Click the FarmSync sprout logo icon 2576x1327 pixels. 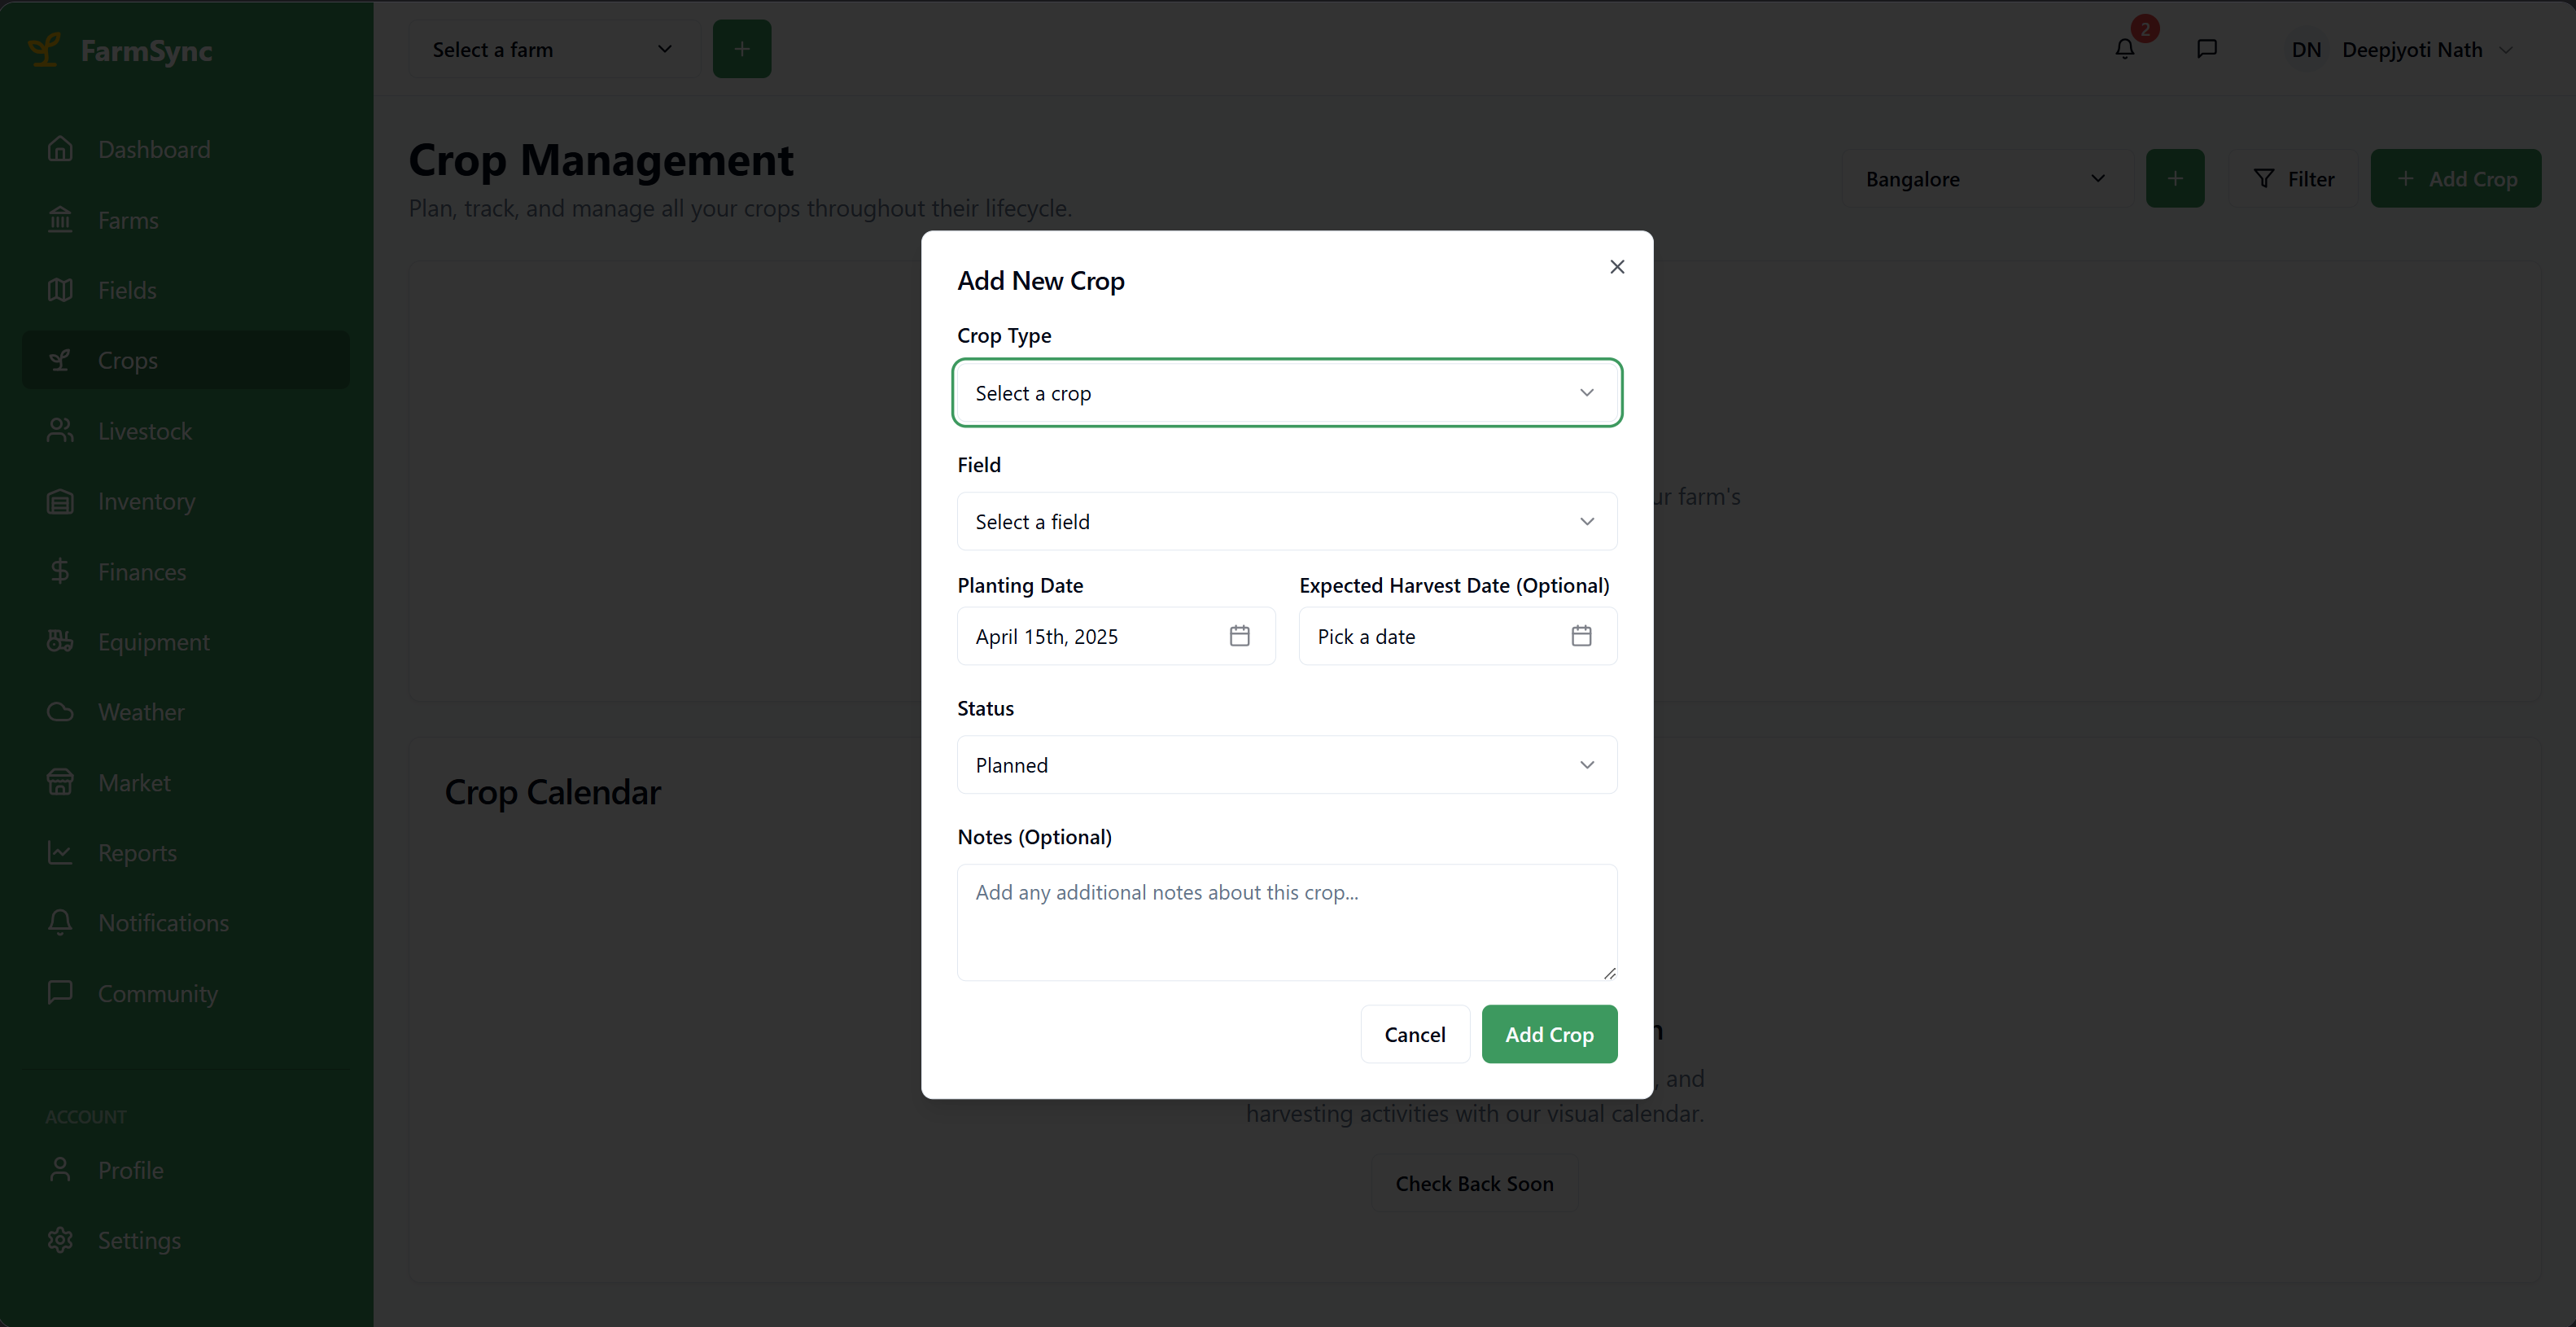[43, 50]
